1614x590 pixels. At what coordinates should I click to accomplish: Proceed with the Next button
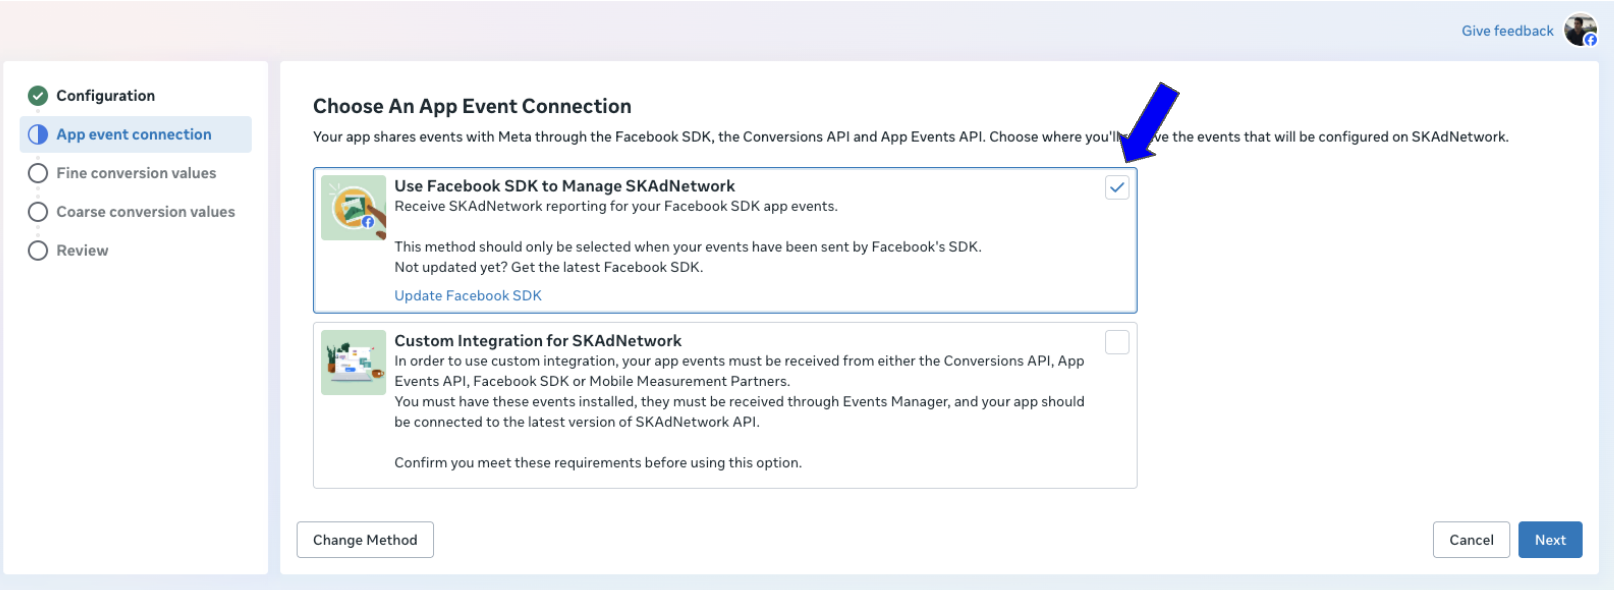coord(1550,540)
